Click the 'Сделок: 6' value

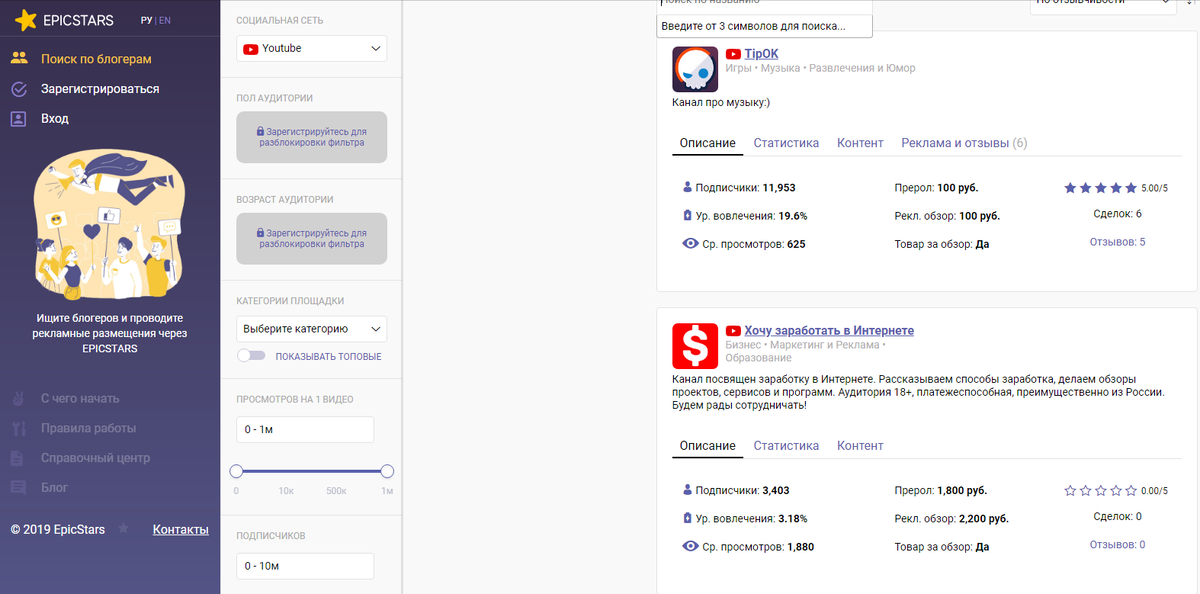[1117, 214]
